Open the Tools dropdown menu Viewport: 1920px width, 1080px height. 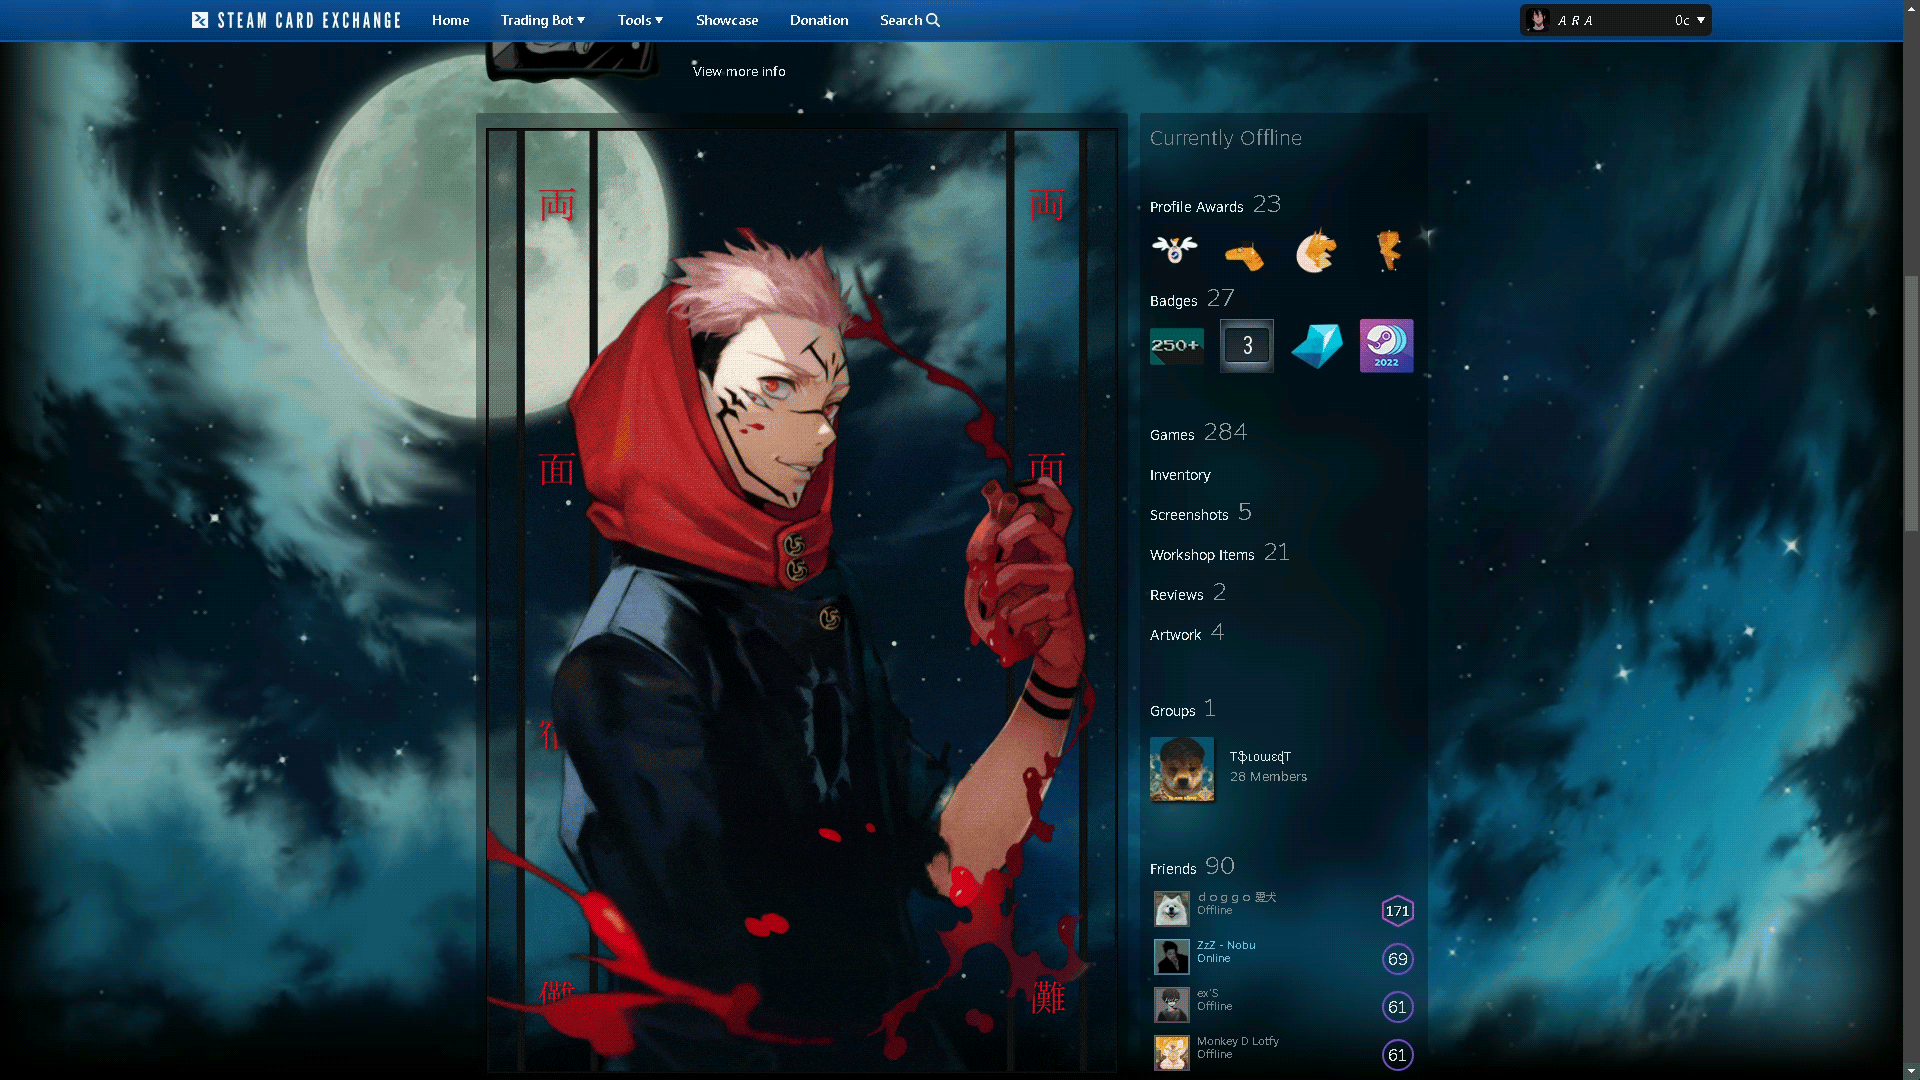tap(640, 20)
